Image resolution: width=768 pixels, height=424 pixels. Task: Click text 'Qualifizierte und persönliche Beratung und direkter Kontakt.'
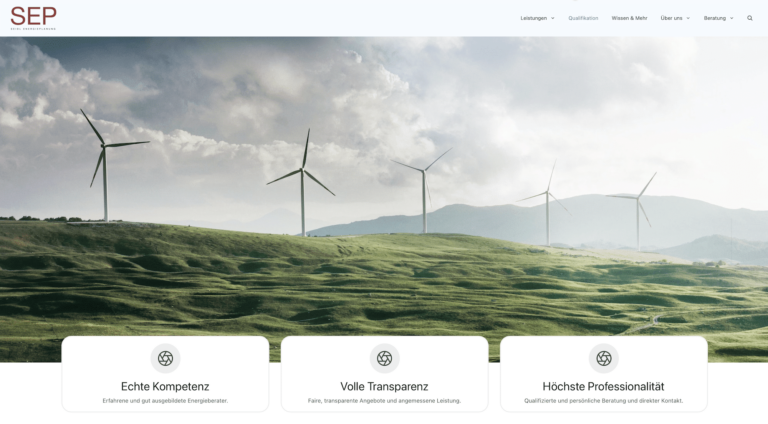(x=603, y=400)
